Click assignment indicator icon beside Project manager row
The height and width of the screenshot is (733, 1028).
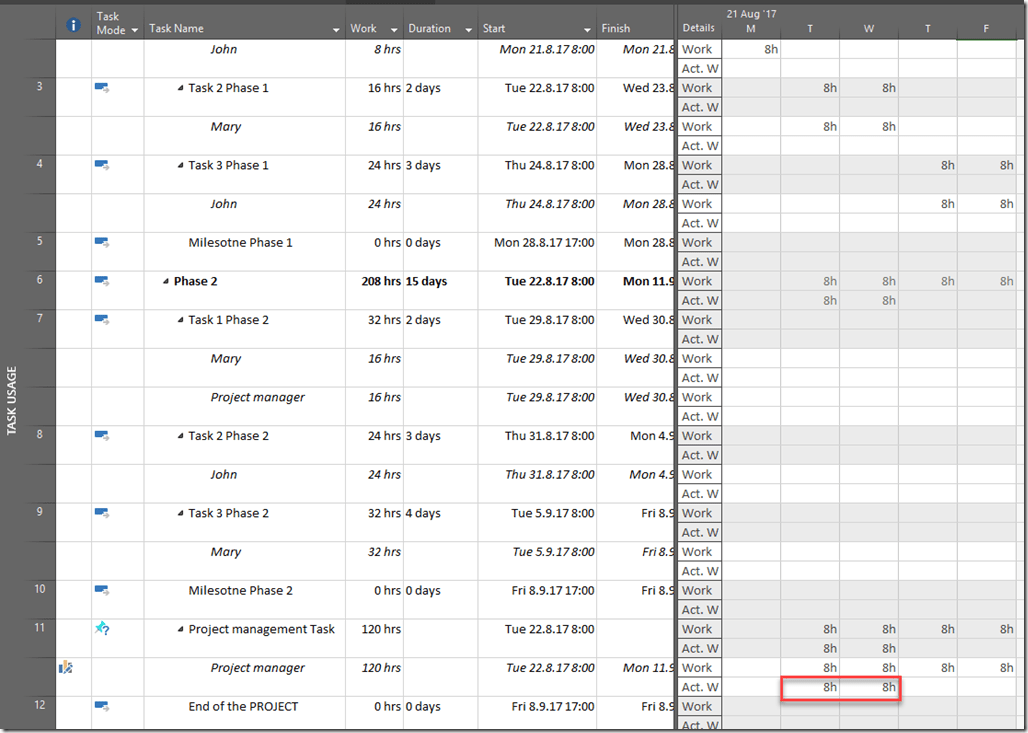[66, 668]
